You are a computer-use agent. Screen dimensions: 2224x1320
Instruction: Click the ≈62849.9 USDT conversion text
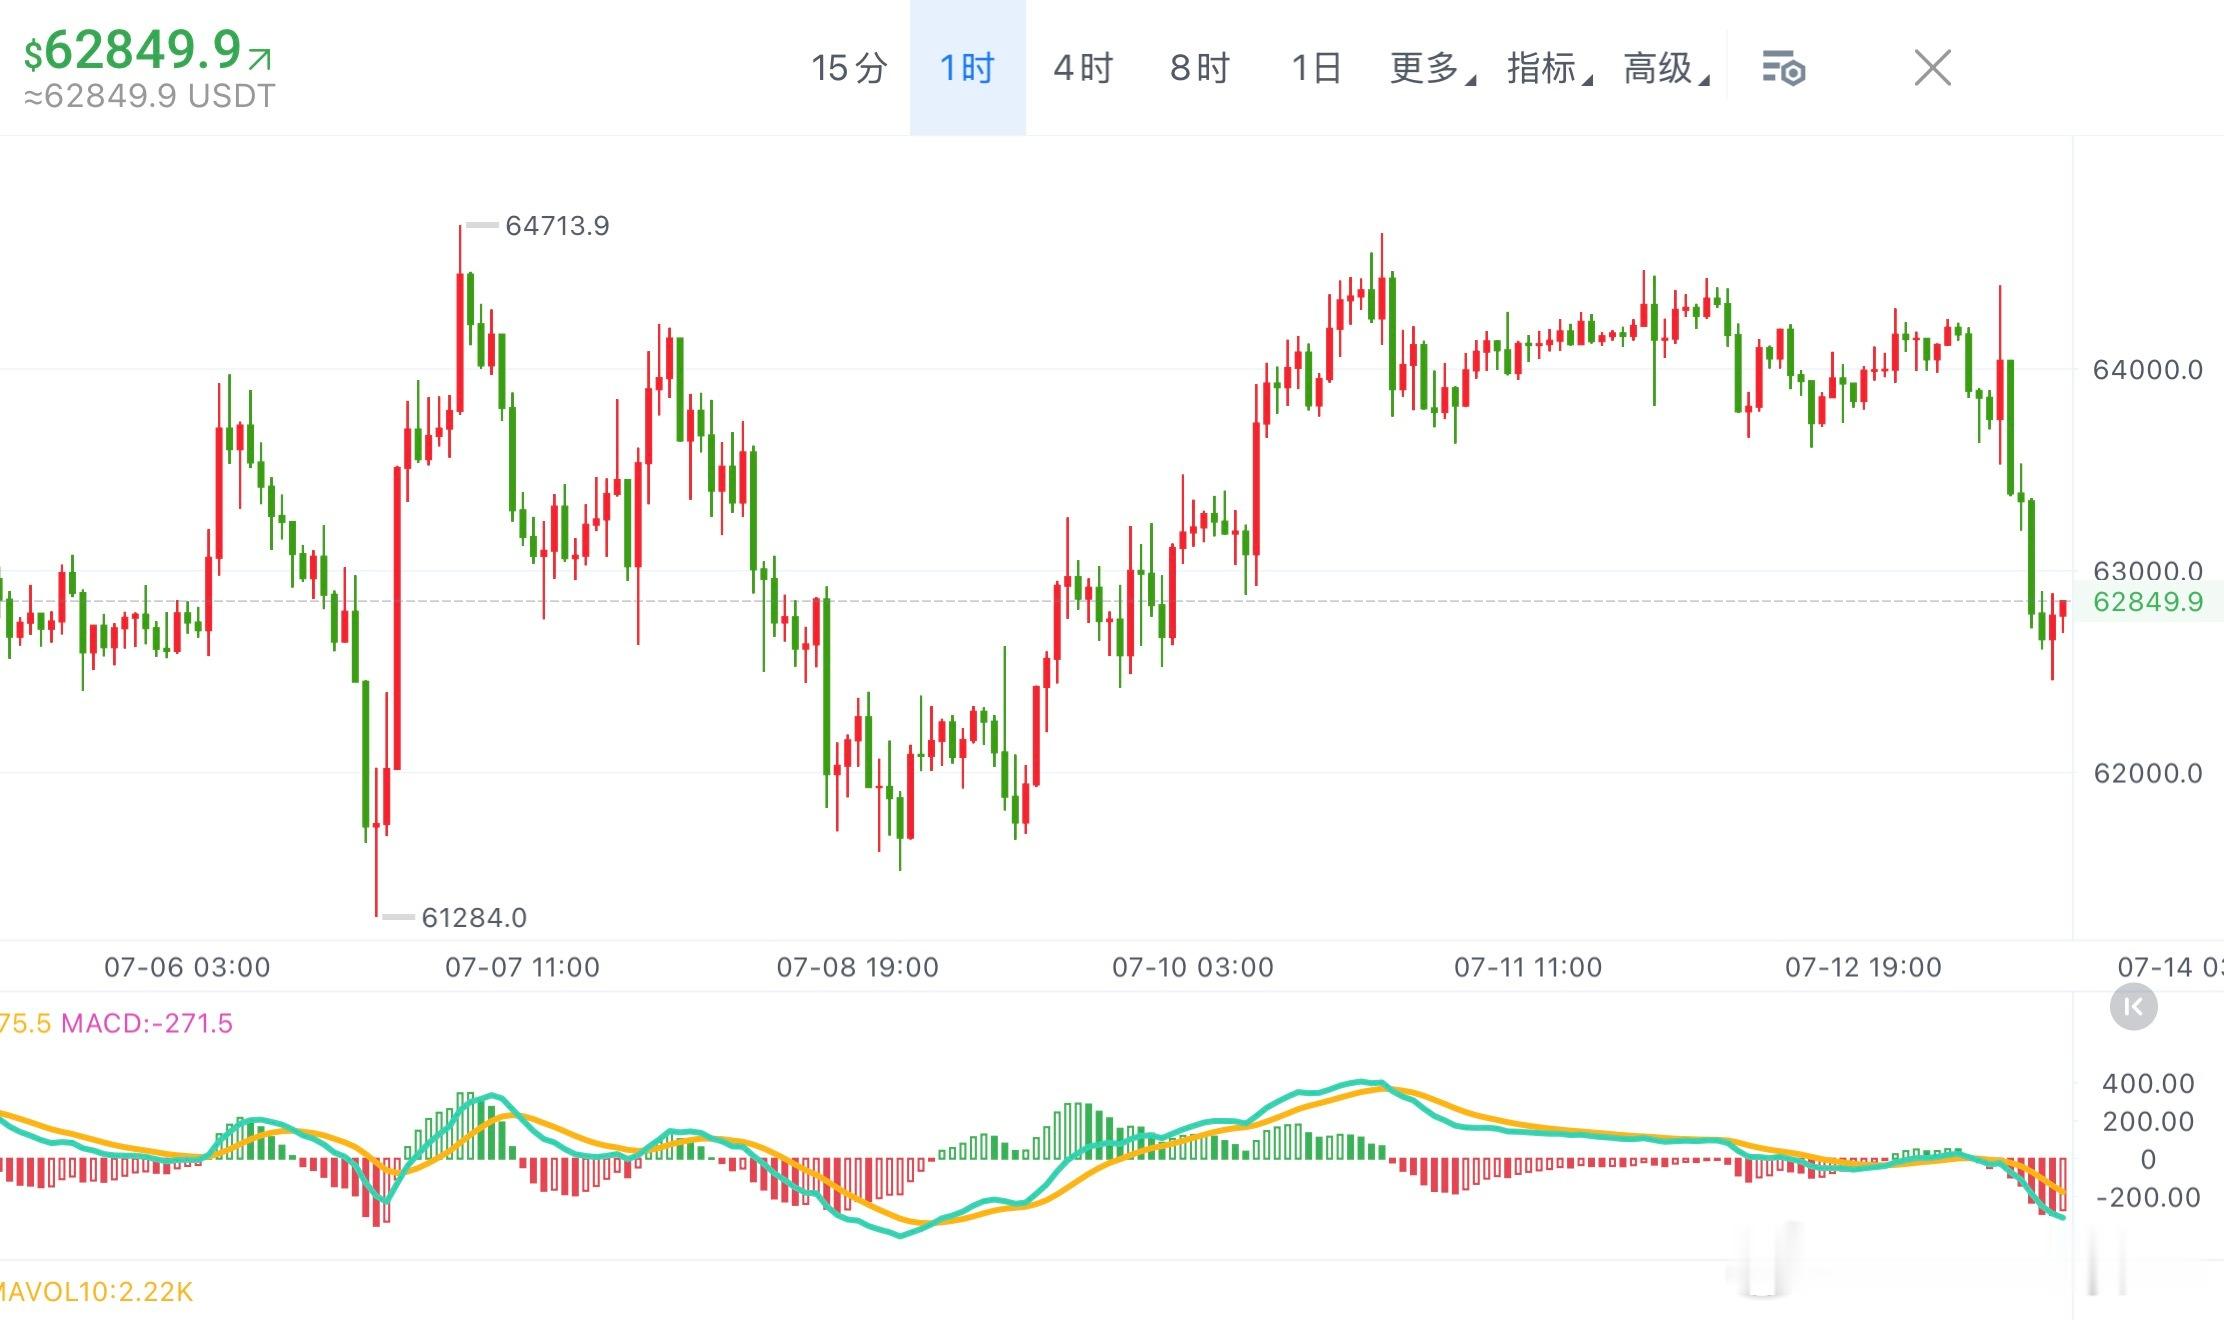click(149, 96)
